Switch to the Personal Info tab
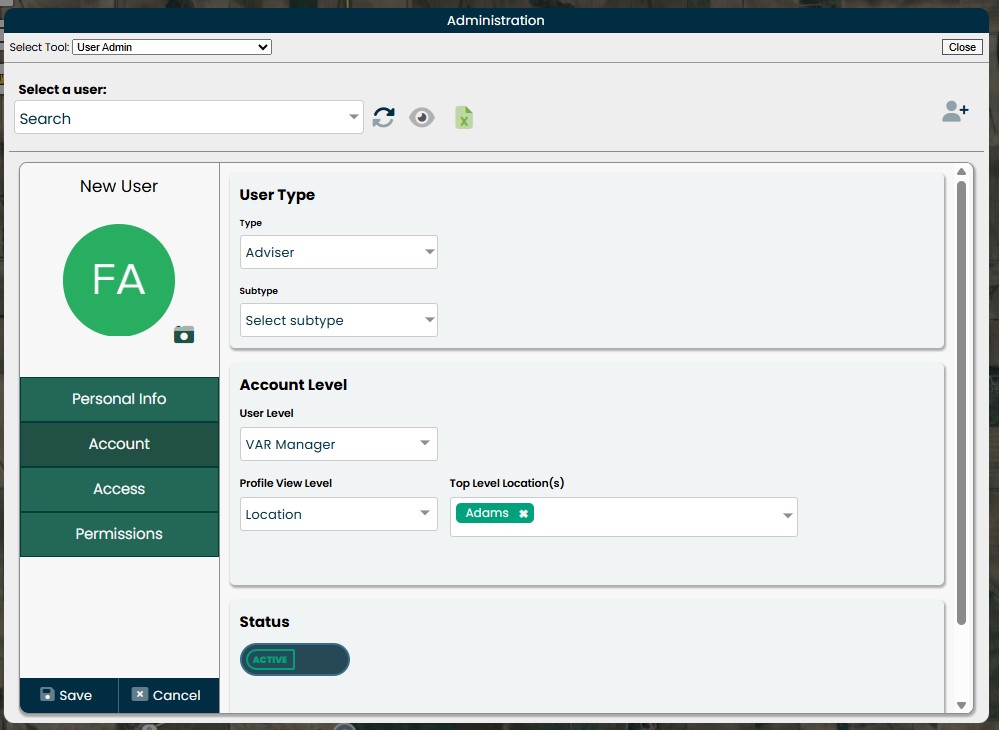Image resolution: width=999 pixels, height=730 pixels. click(x=119, y=399)
